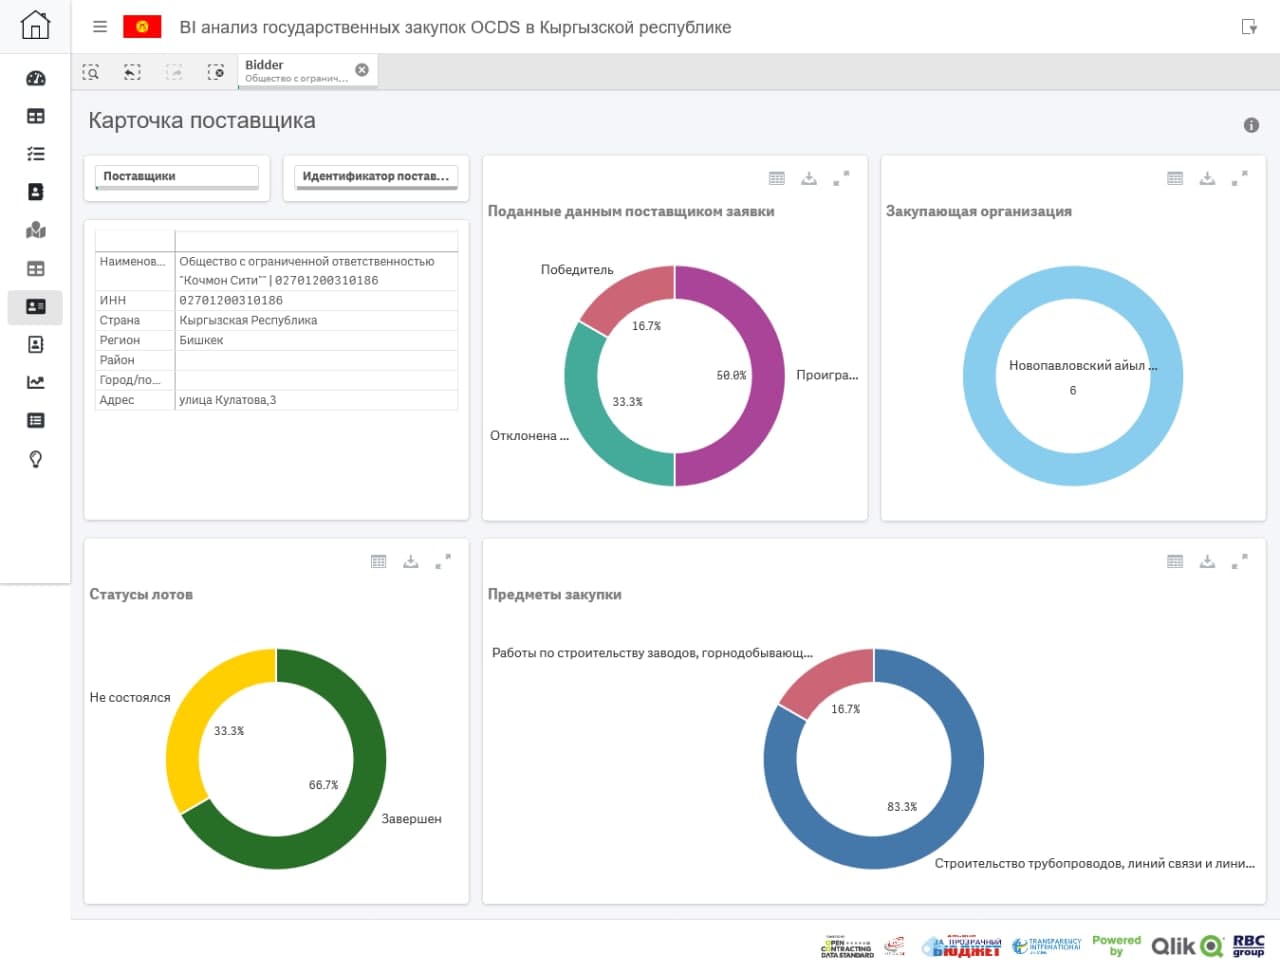Click the export icon in top-right header
1280x973 pixels.
click(x=1249, y=27)
